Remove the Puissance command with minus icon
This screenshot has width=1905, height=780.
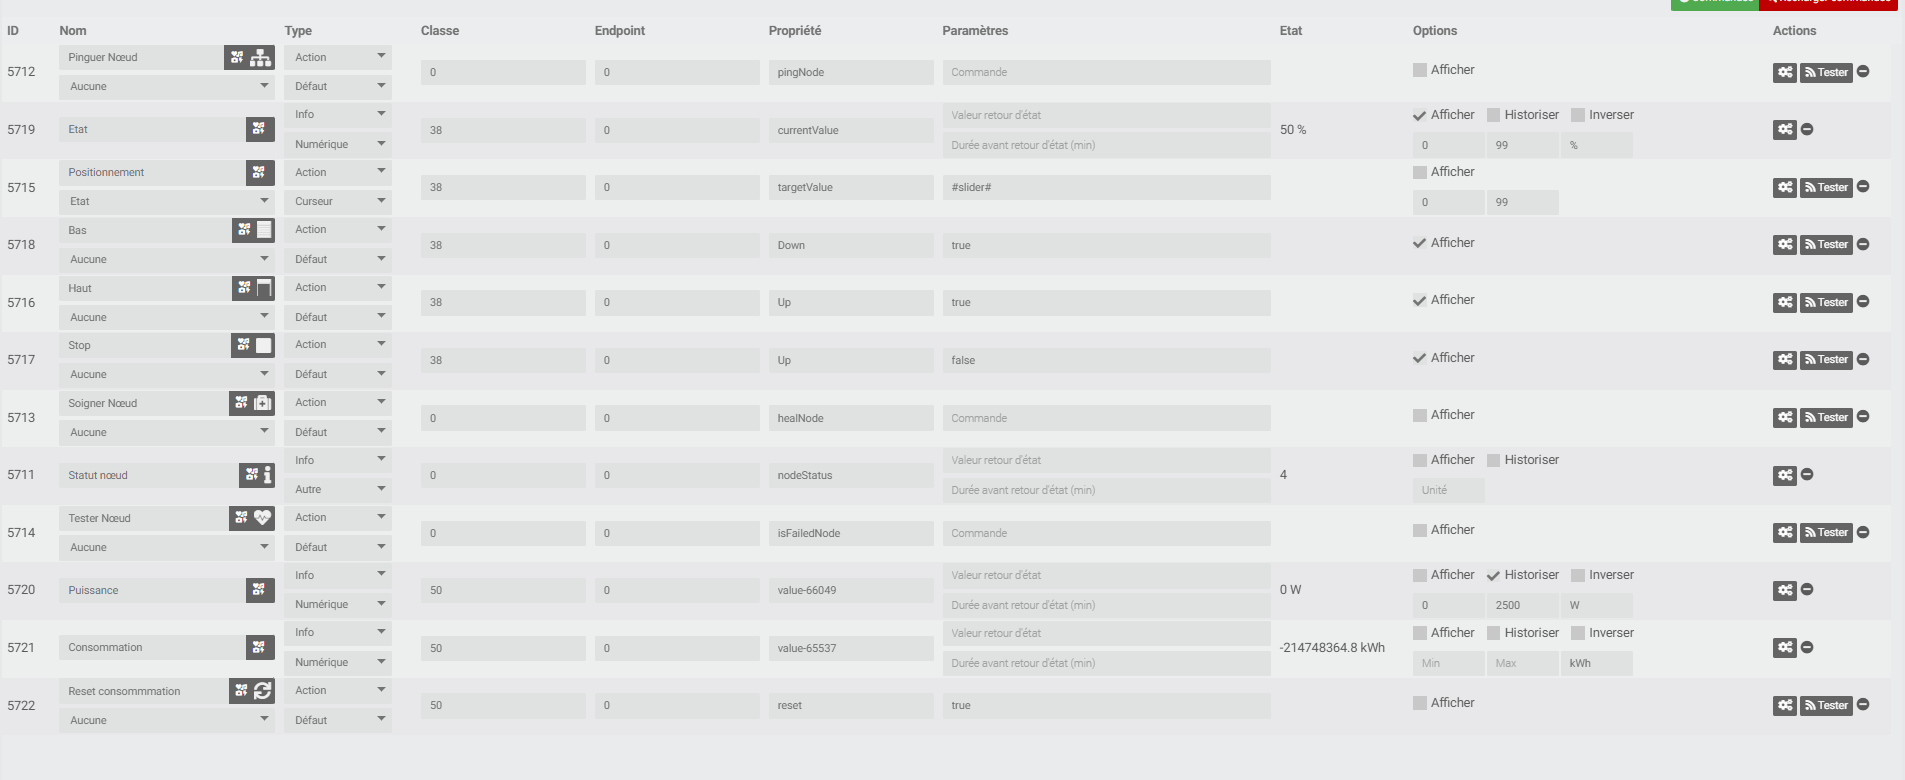1807,590
